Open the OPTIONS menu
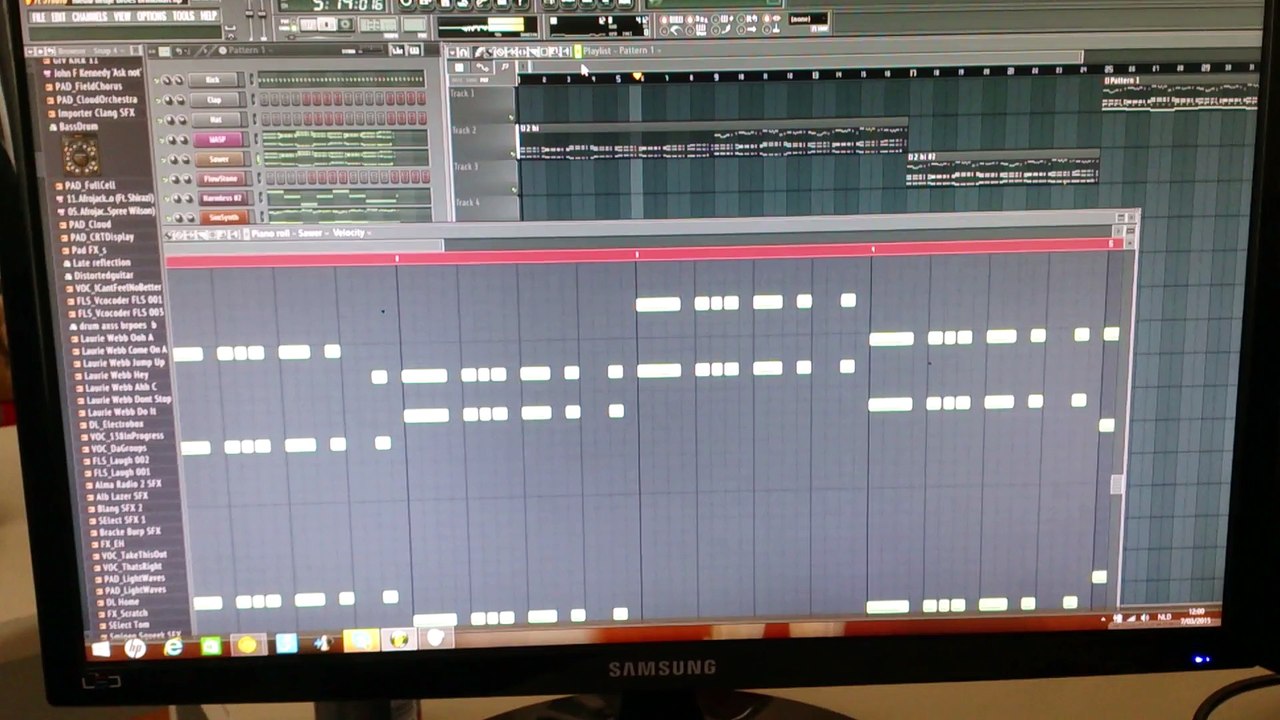The width and height of the screenshot is (1280, 720). tap(152, 17)
